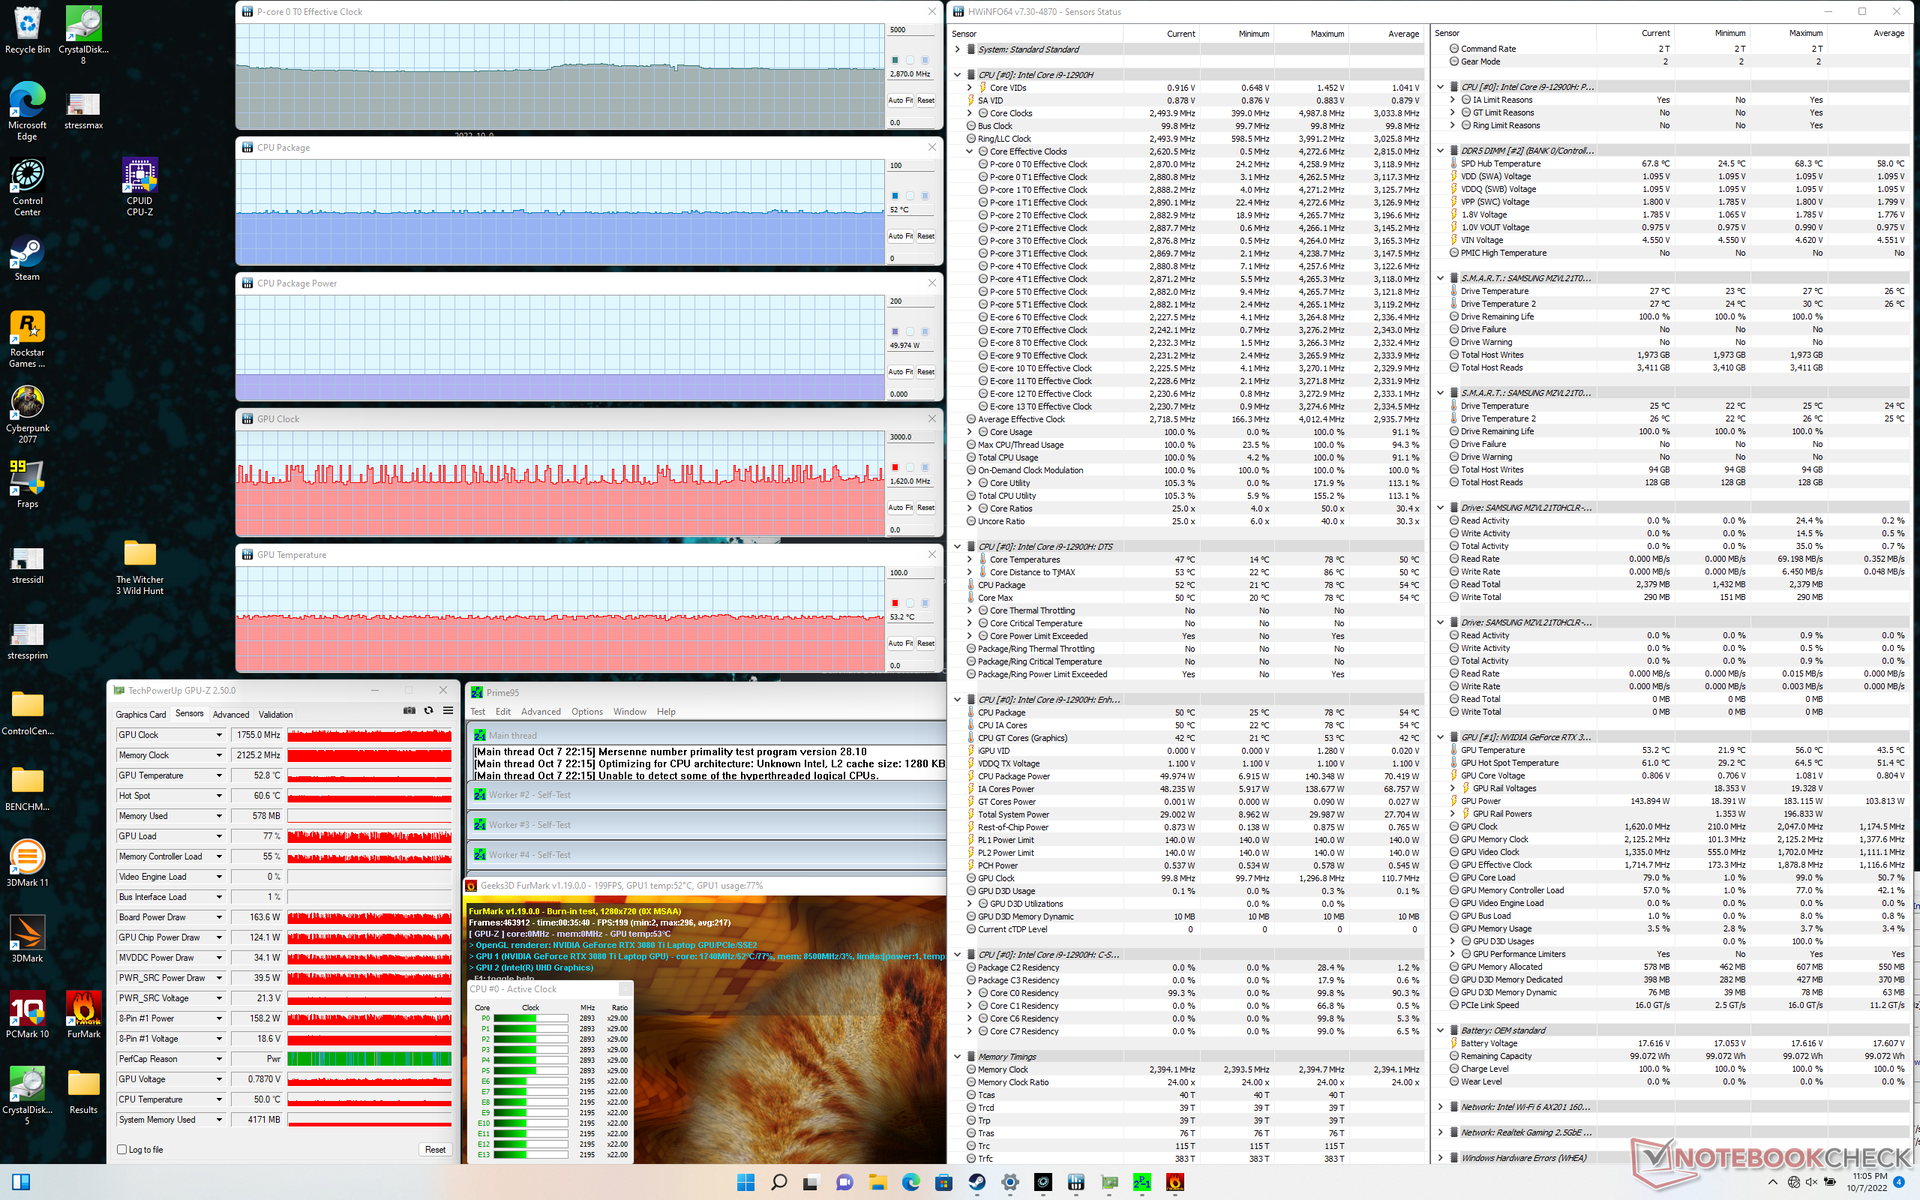
Task: Expand Network: Intel Wi-Fi 6 AX201 section
Action: point(1441,1107)
